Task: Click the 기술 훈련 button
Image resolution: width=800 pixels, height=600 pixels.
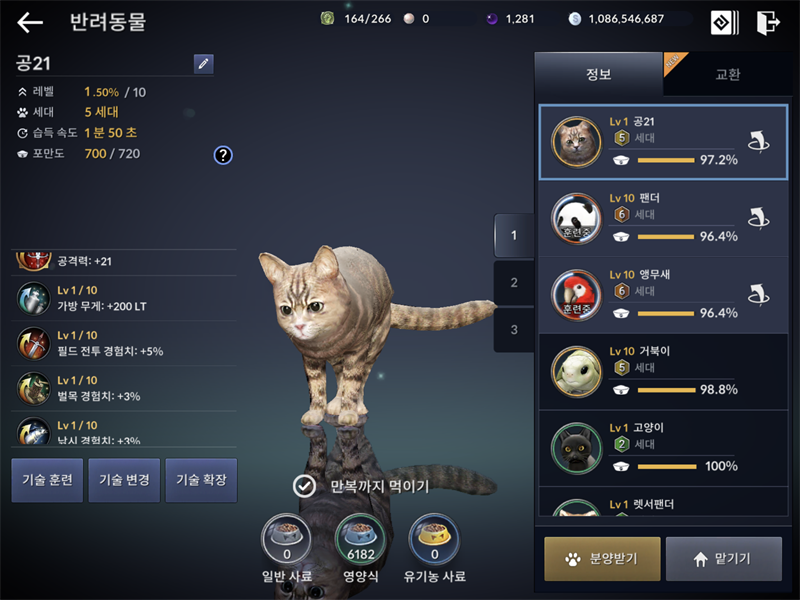Action: [47, 480]
